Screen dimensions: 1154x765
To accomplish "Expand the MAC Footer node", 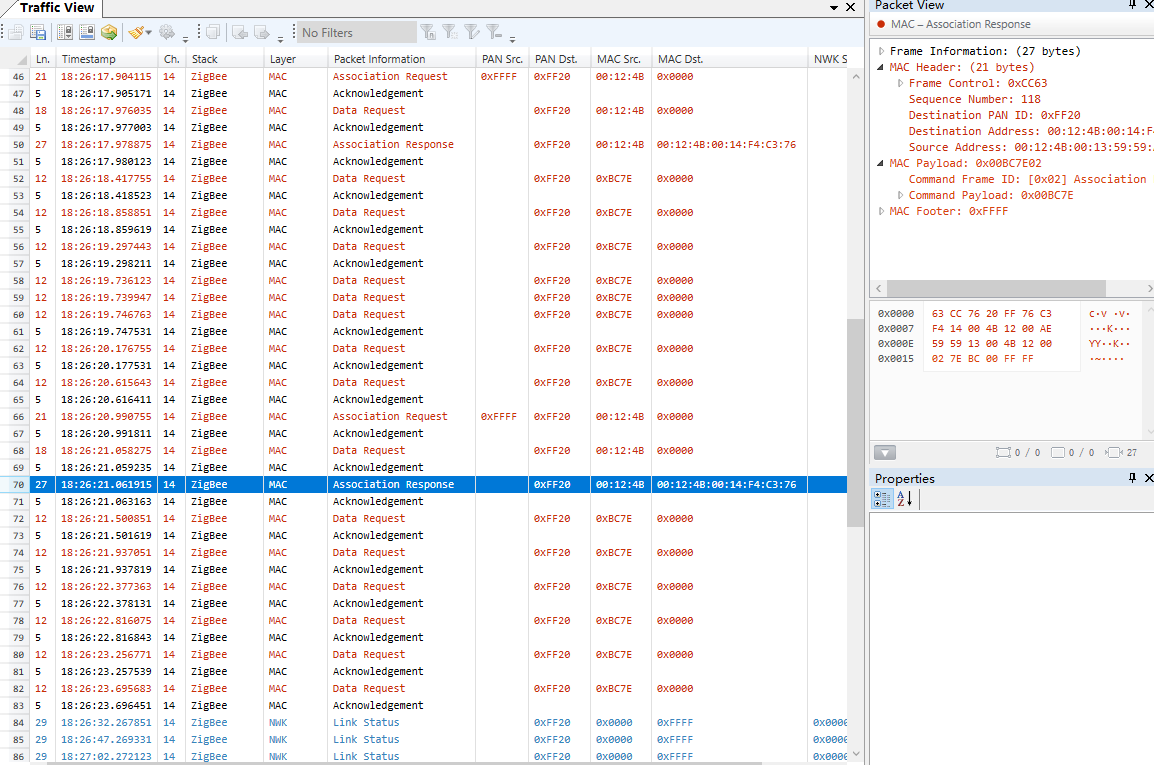I will pyautogui.click(x=881, y=211).
